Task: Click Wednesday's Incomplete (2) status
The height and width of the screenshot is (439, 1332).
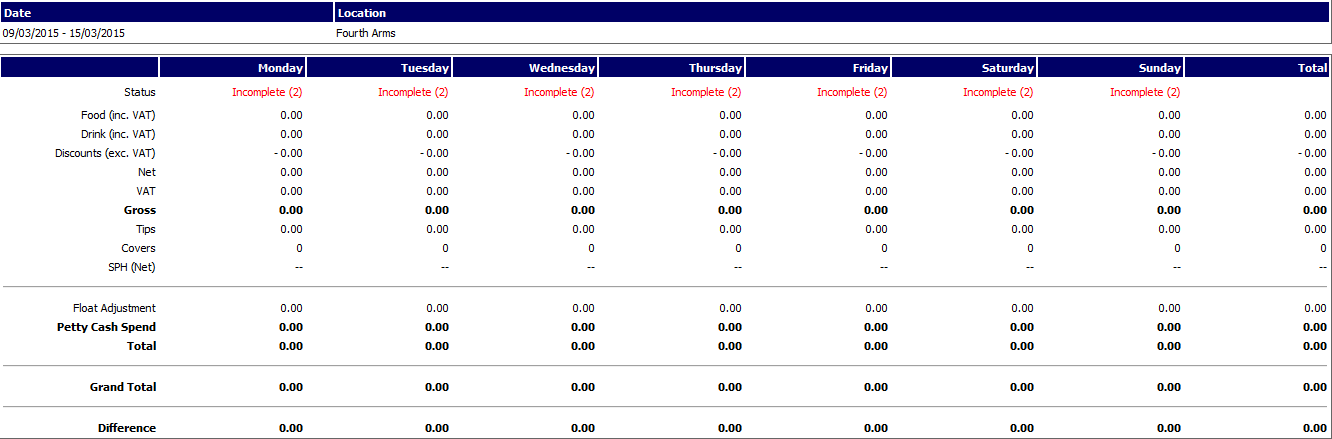Action: [x=559, y=92]
